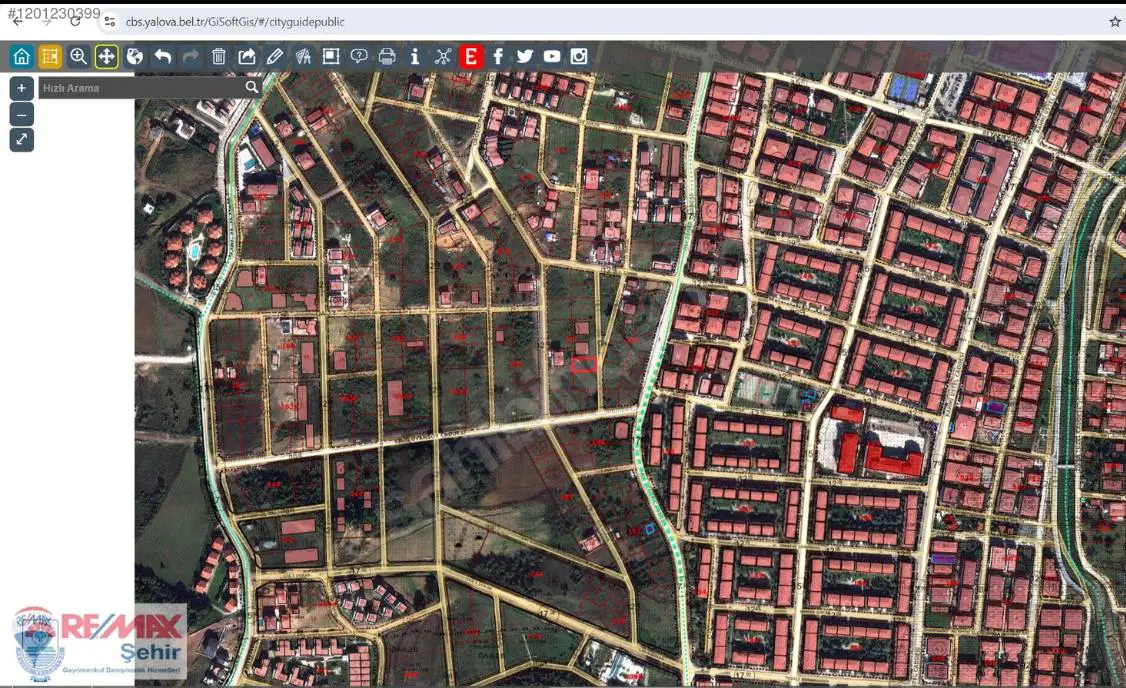Reload the browser page
The image size is (1126, 688).
point(75,22)
